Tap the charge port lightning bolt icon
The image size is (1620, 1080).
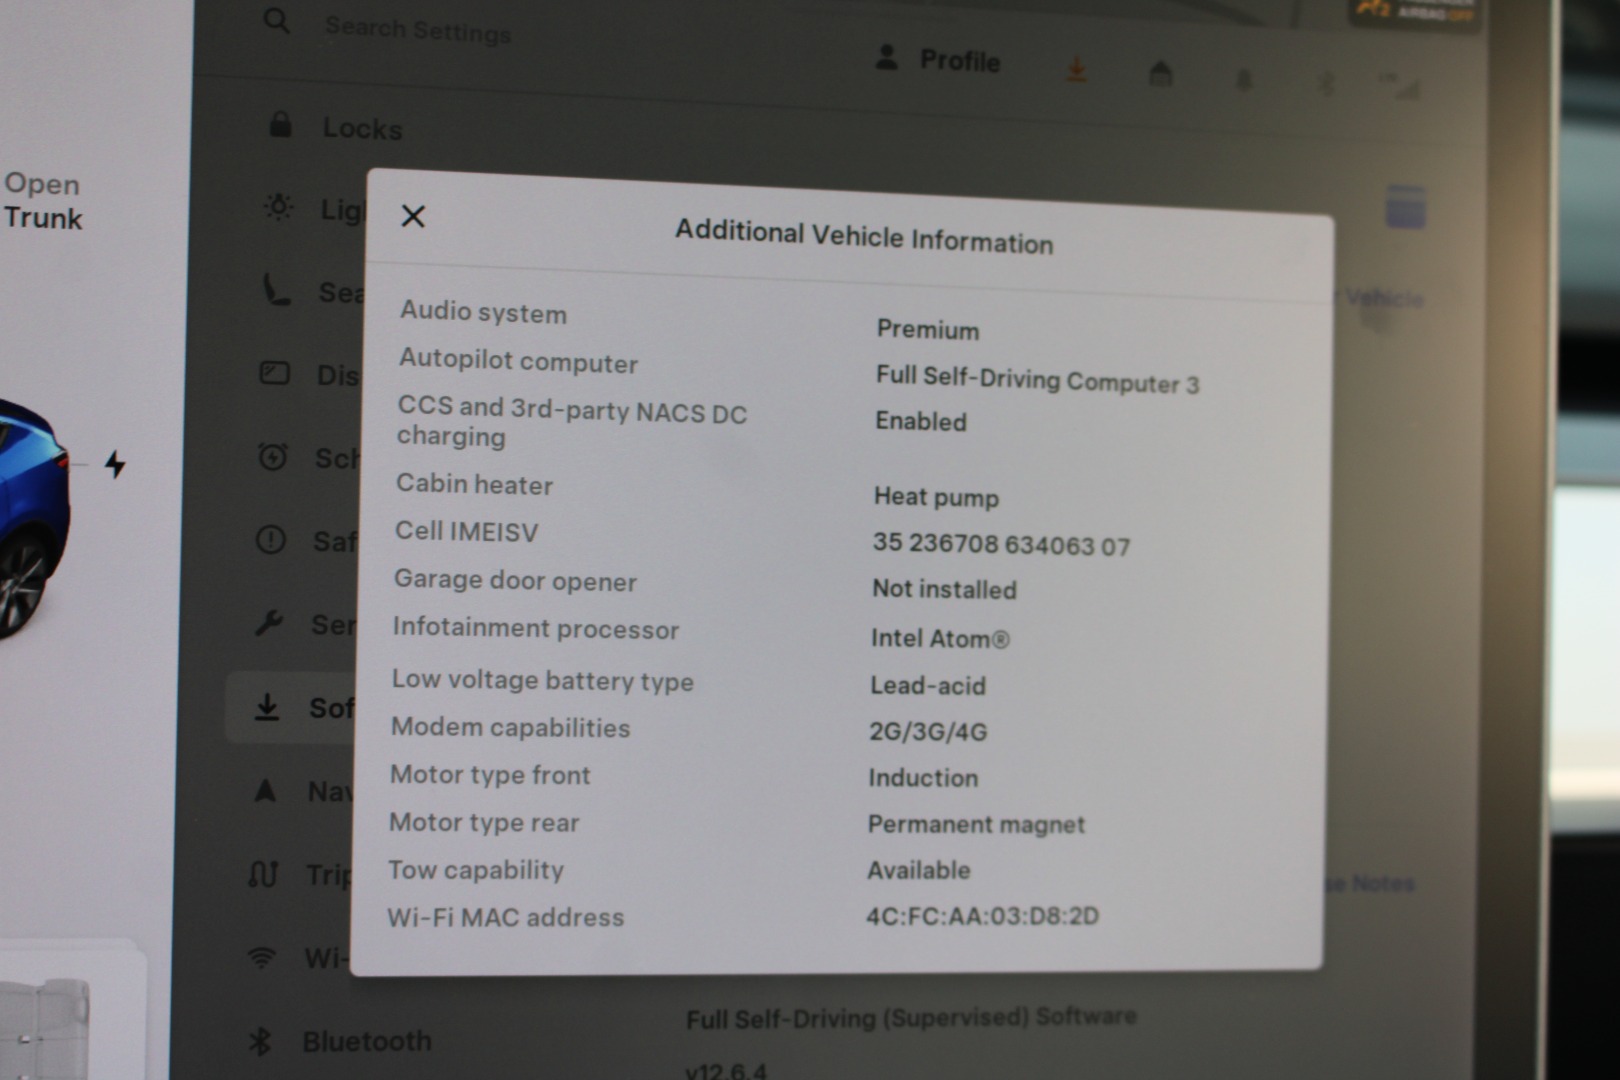click(x=115, y=464)
